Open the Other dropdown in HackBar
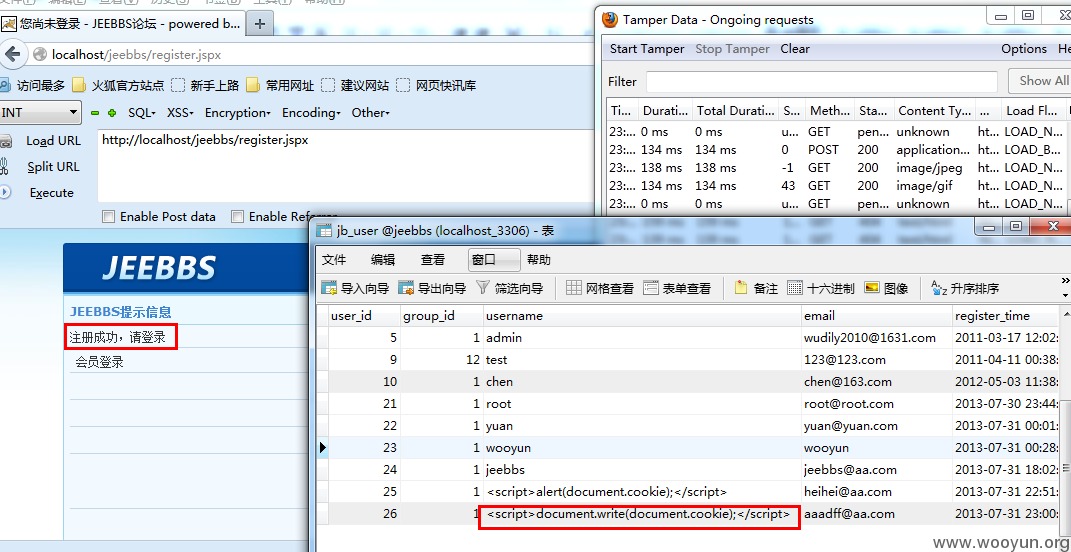This screenshot has height=552, width=1071. click(370, 113)
